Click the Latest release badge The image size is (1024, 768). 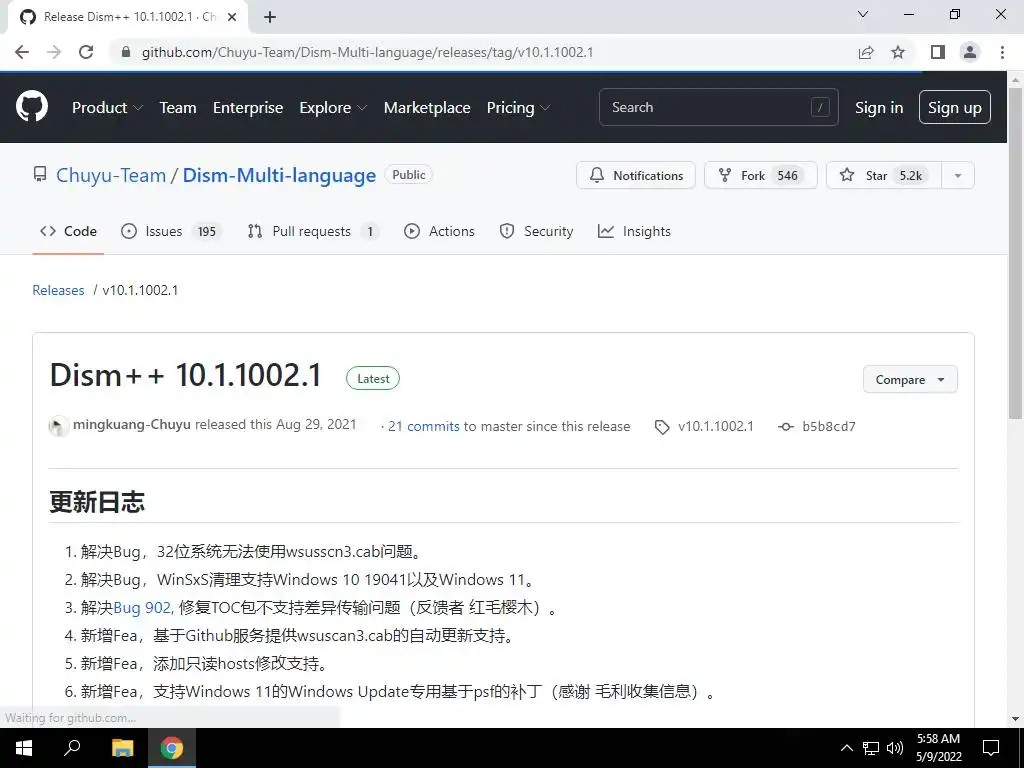tap(373, 379)
